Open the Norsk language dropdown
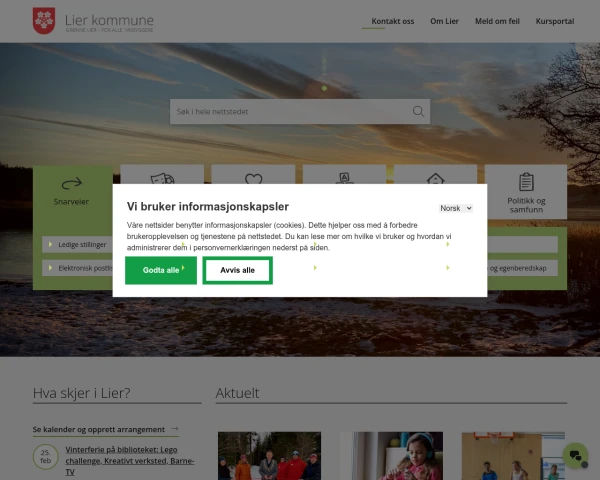600x480 pixels. (x=456, y=208)
